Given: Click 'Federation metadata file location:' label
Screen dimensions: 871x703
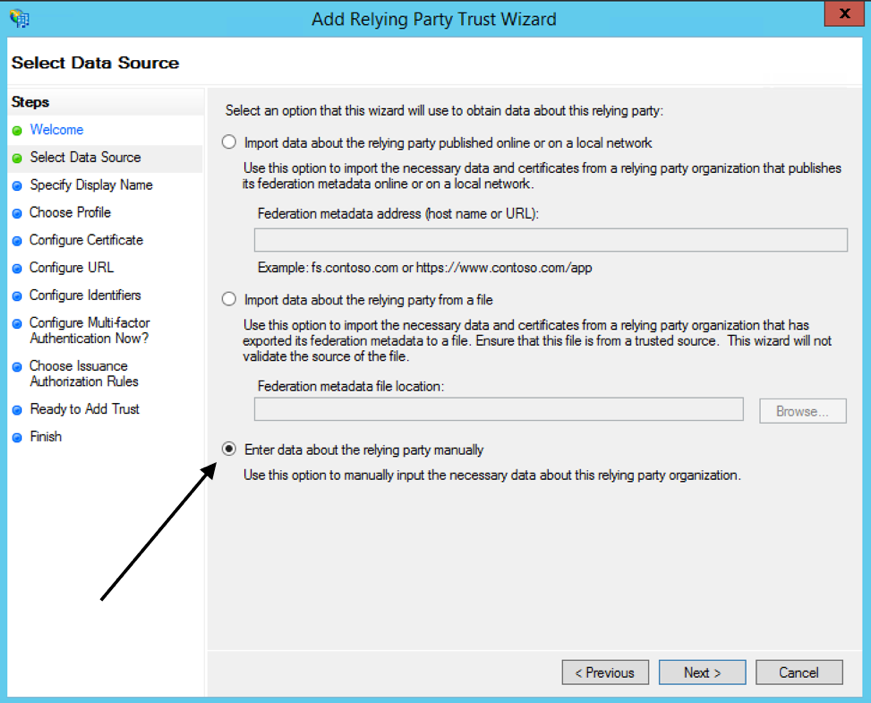Looking at the screenshot, I should coord(351,386).
